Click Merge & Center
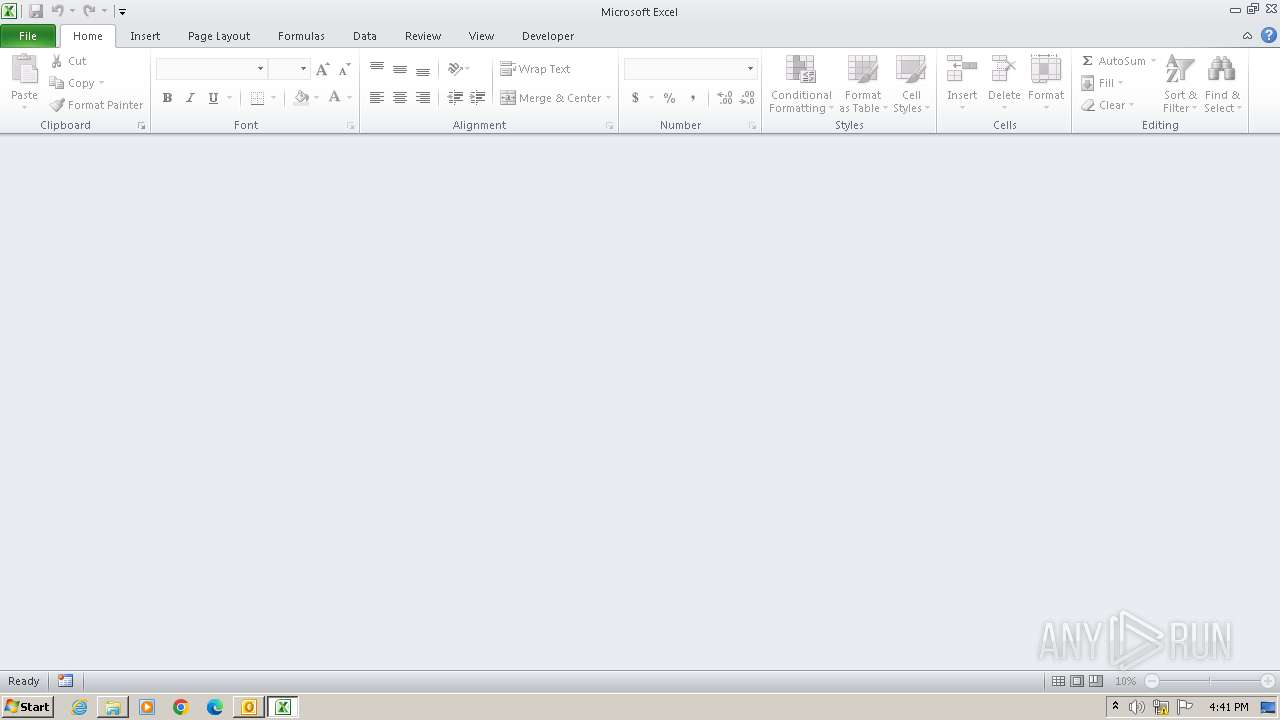This screenshot has width=1280, height=720. pos(551,98)
